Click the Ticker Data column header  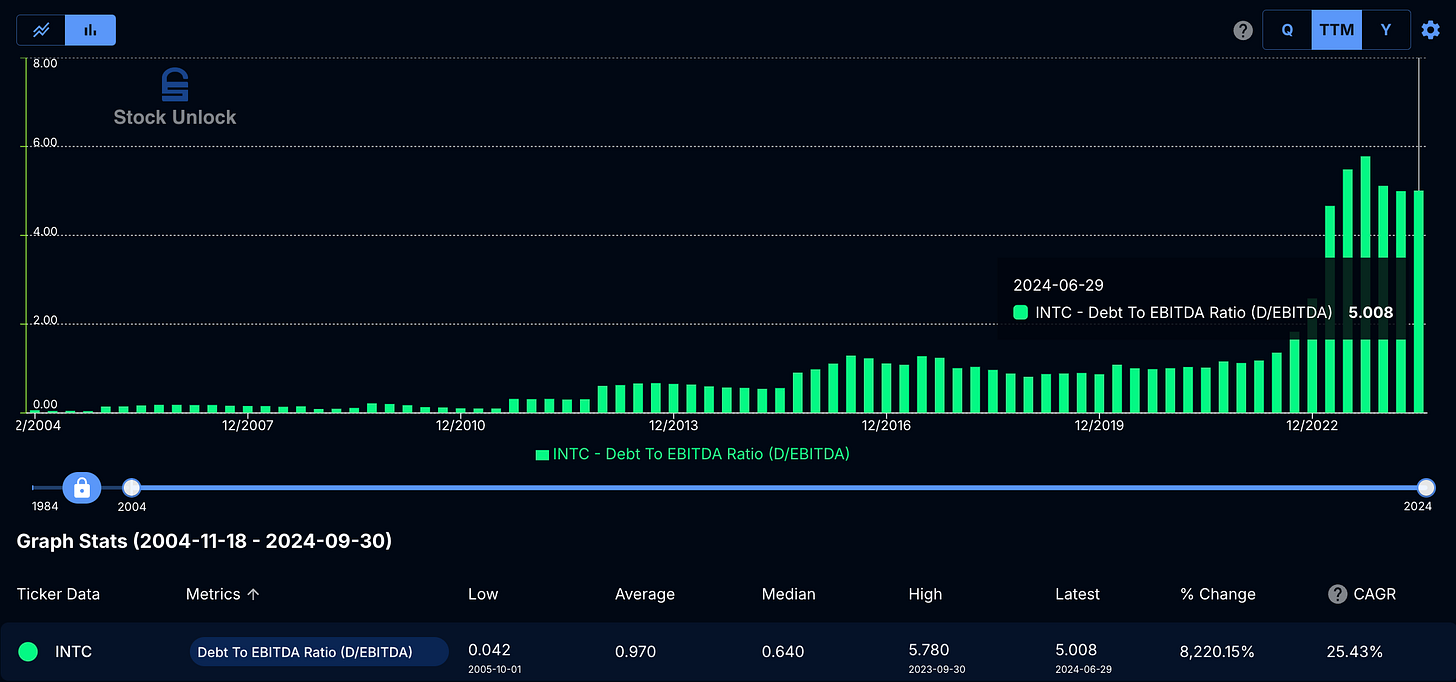pyautogui.click(x=58, y=594)
